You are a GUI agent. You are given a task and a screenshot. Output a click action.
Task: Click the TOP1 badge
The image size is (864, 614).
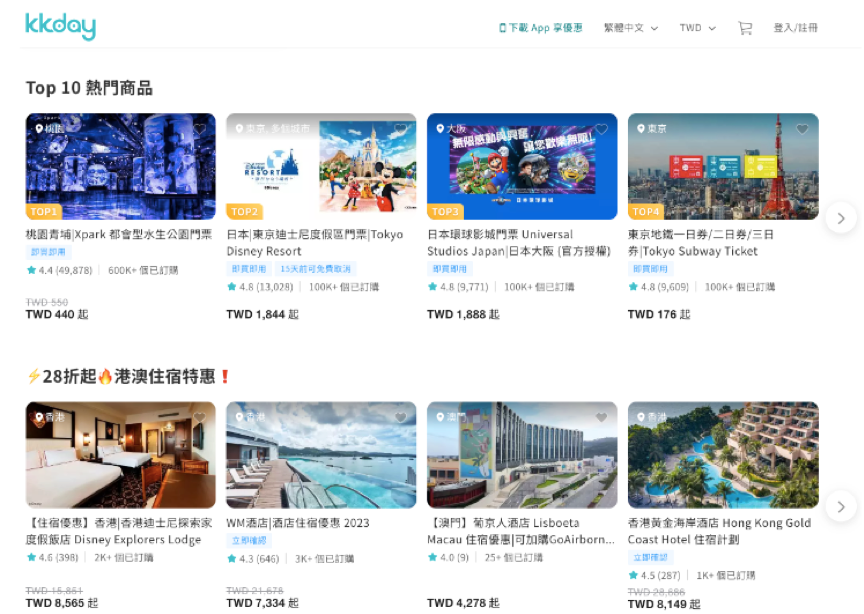pyautogui.click(x=44, y=212)
